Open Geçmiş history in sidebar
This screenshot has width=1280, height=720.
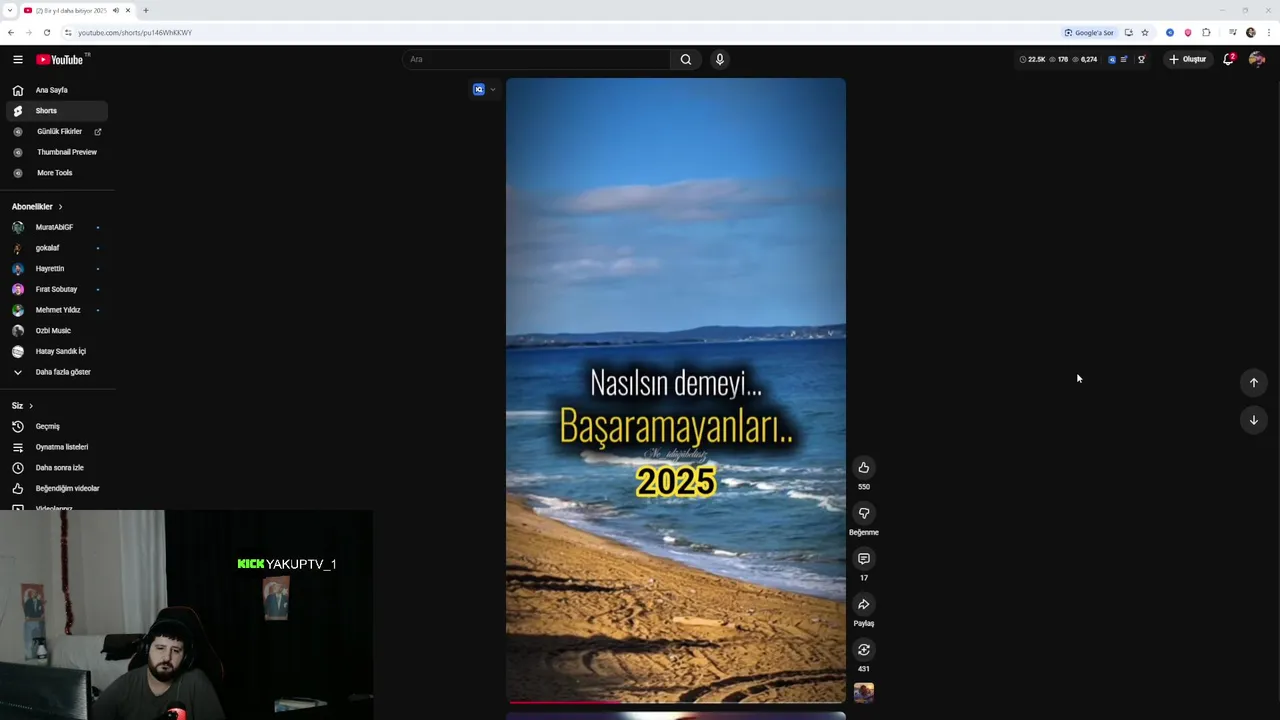(57, 426)
